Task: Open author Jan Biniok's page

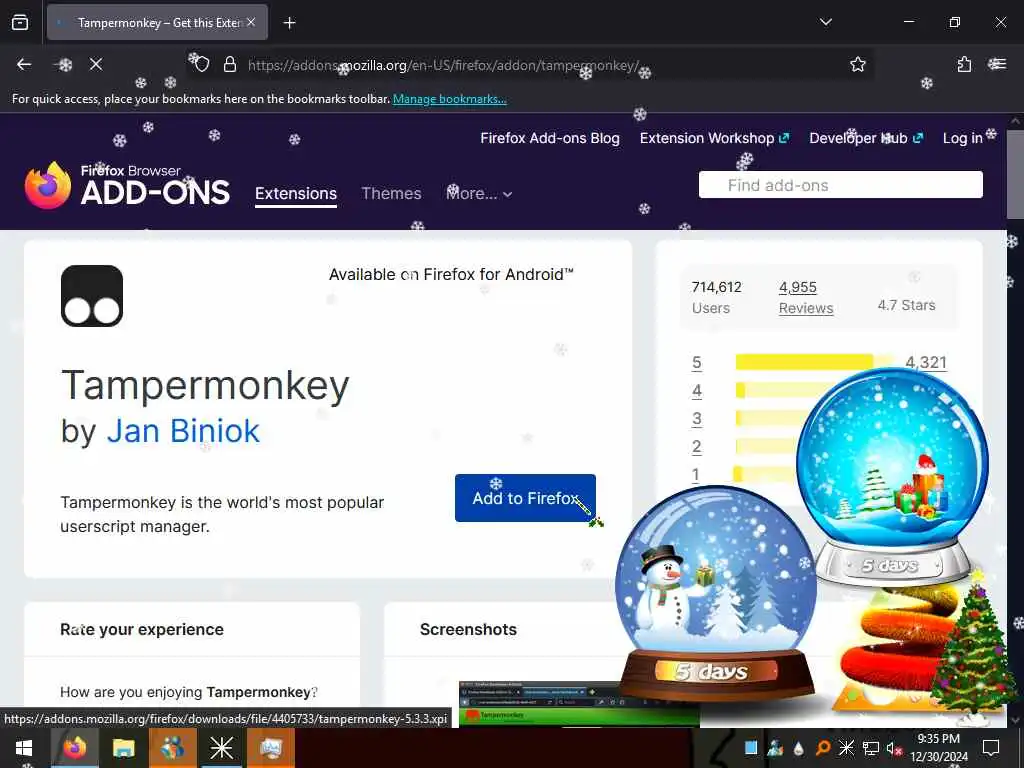Action: (183, 431)
